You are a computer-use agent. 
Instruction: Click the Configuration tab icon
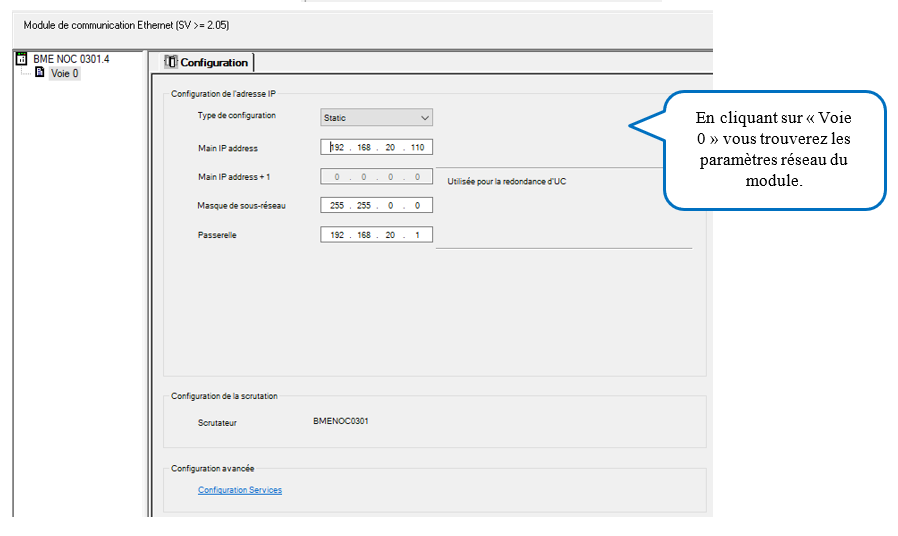point(171,62)
